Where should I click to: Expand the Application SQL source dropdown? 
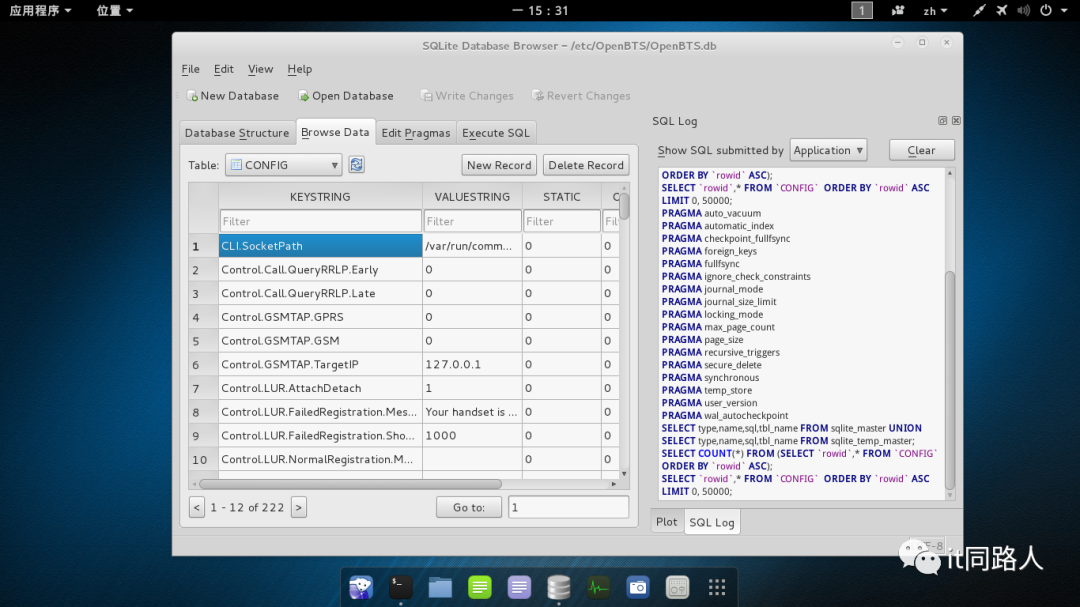coord(828,150)
